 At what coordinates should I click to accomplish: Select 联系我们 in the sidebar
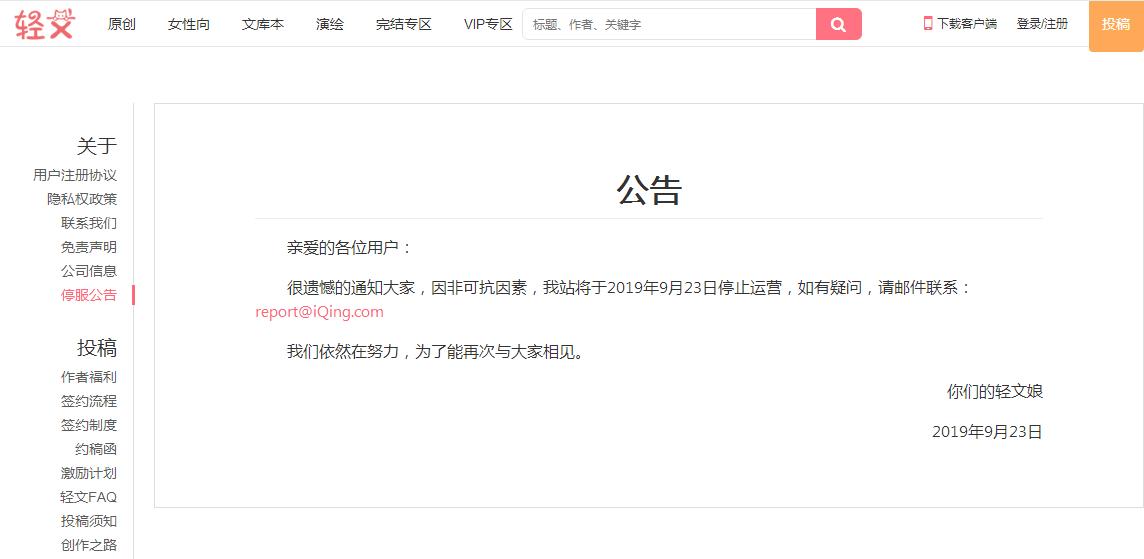88,223
